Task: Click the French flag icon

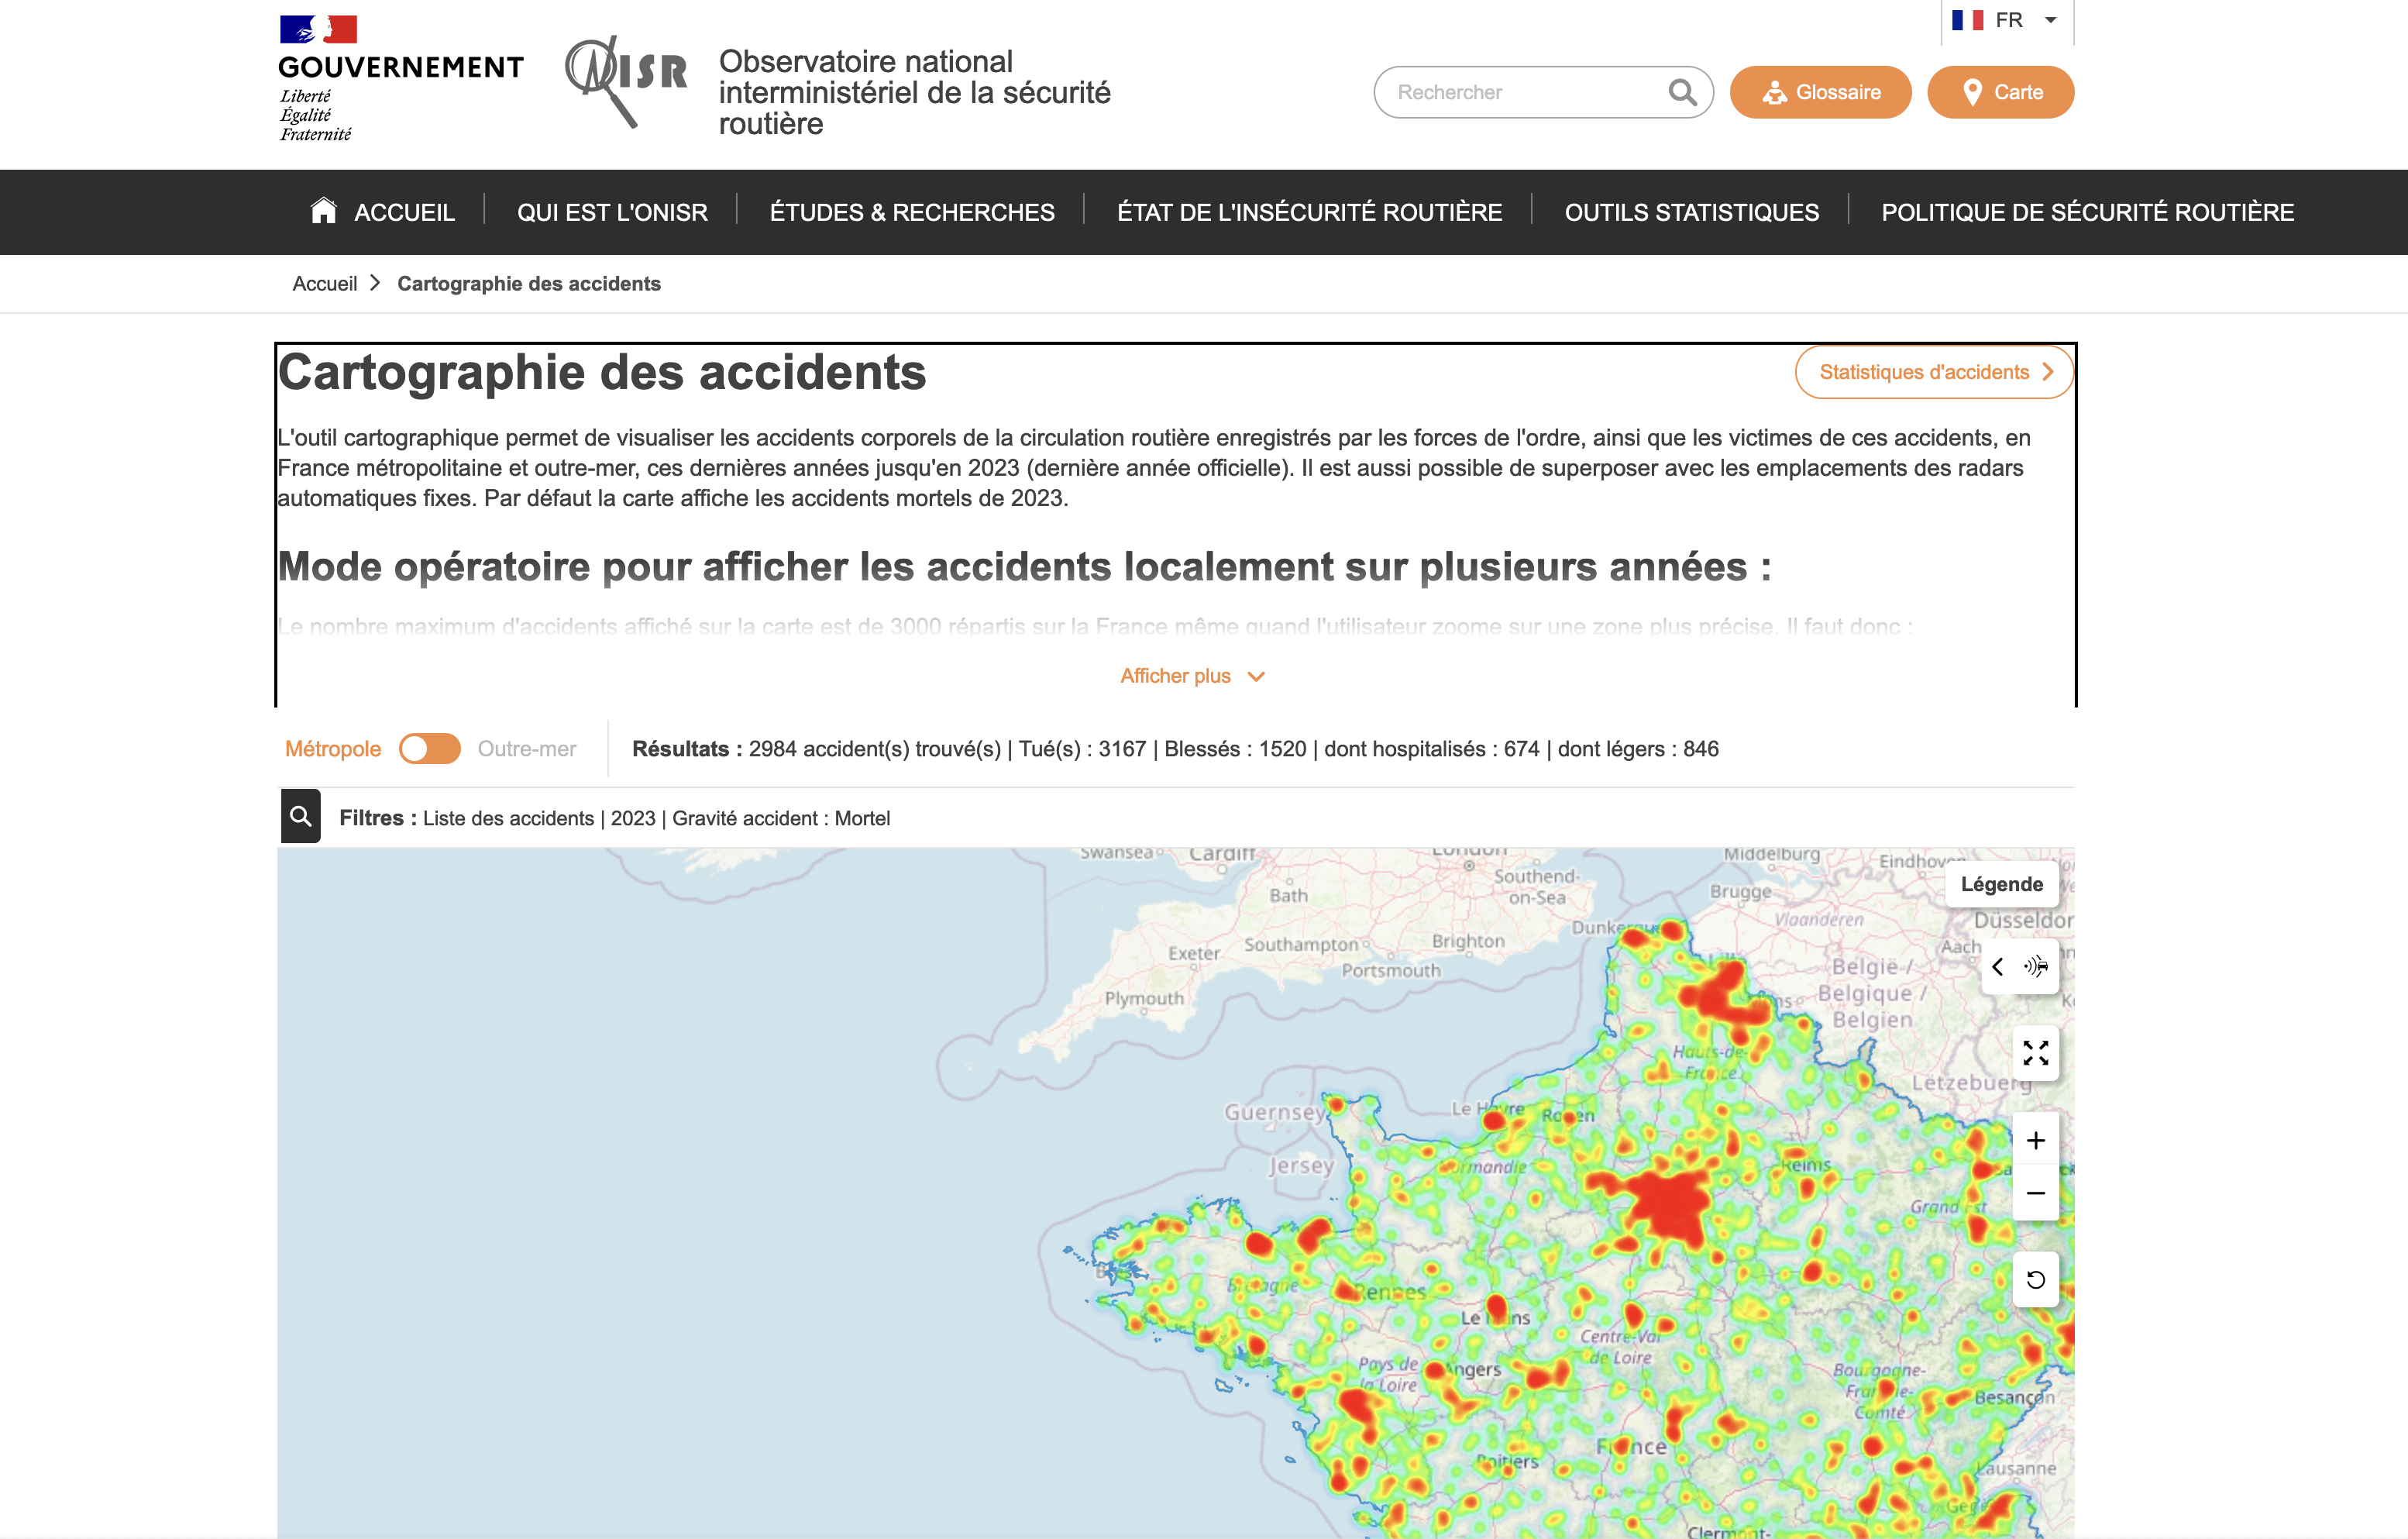Action: click(x=1967, y=20)
